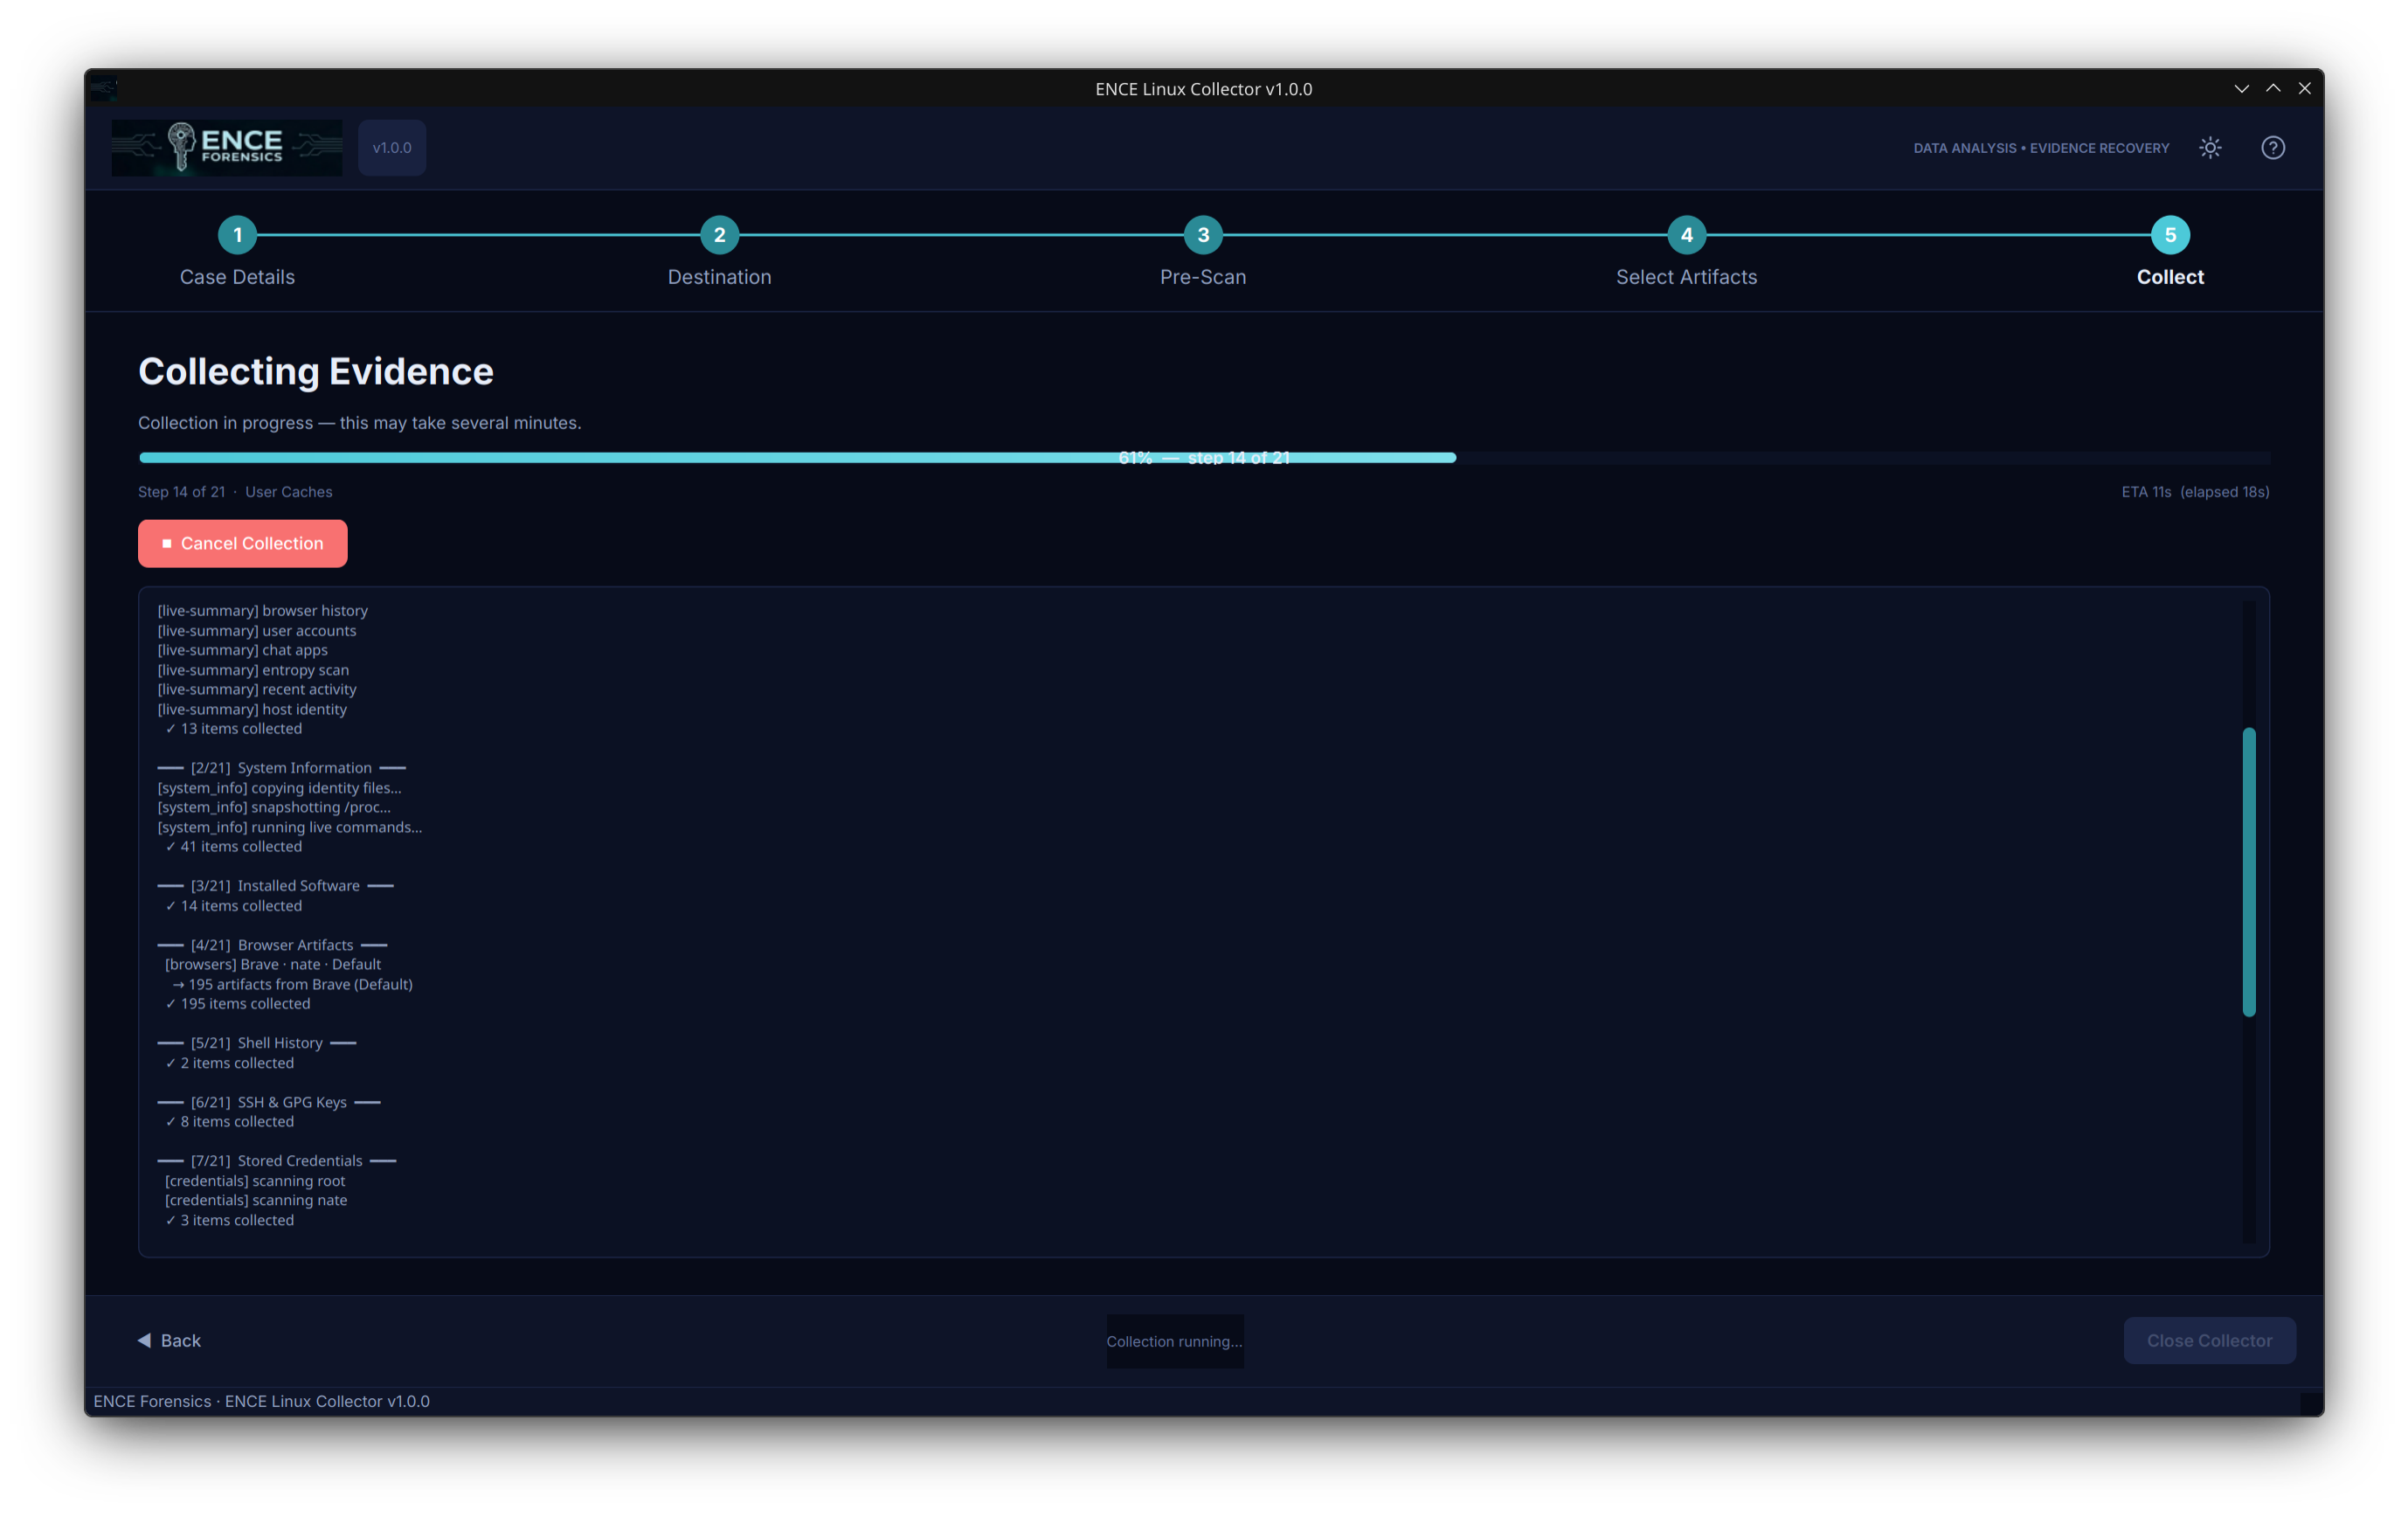This screenshot has height=1517, width=2408.
Task: Click the '[7/21] Stored Credentials' log header
Action: (x=277, y=1161)
